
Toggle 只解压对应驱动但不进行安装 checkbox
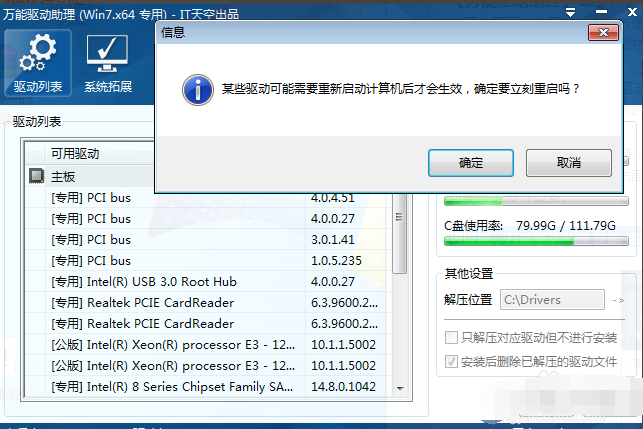(451, 338)
